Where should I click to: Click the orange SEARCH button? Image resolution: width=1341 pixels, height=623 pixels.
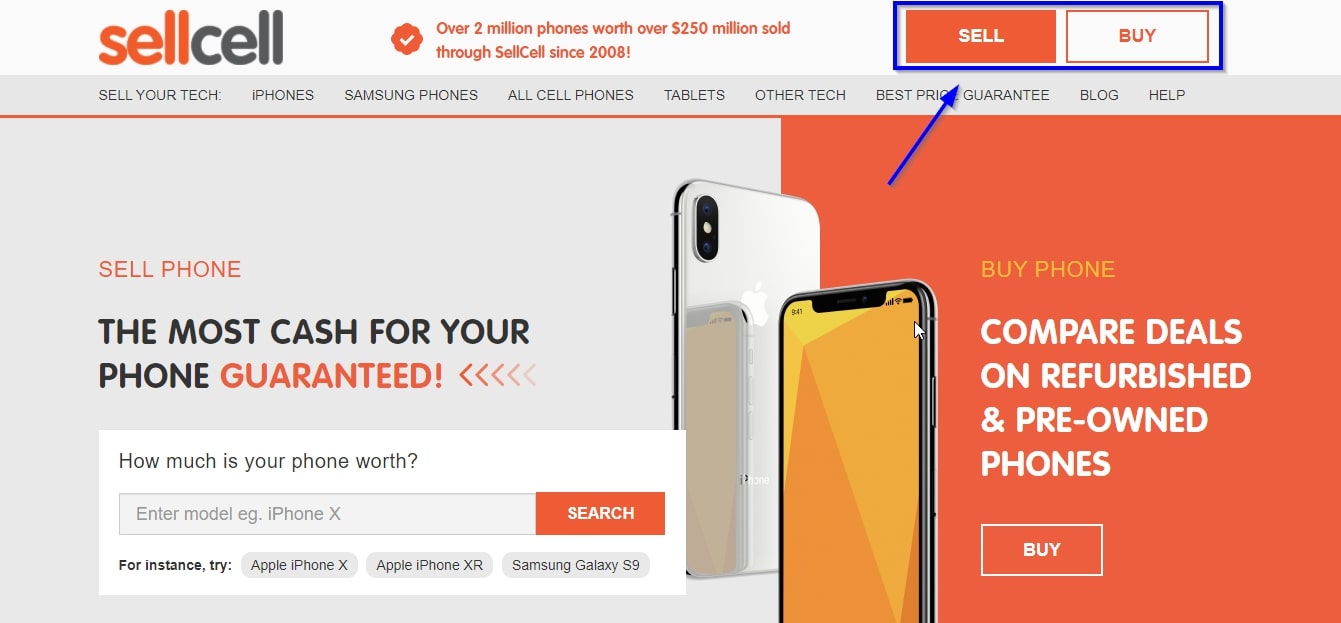tap(600, 513)
